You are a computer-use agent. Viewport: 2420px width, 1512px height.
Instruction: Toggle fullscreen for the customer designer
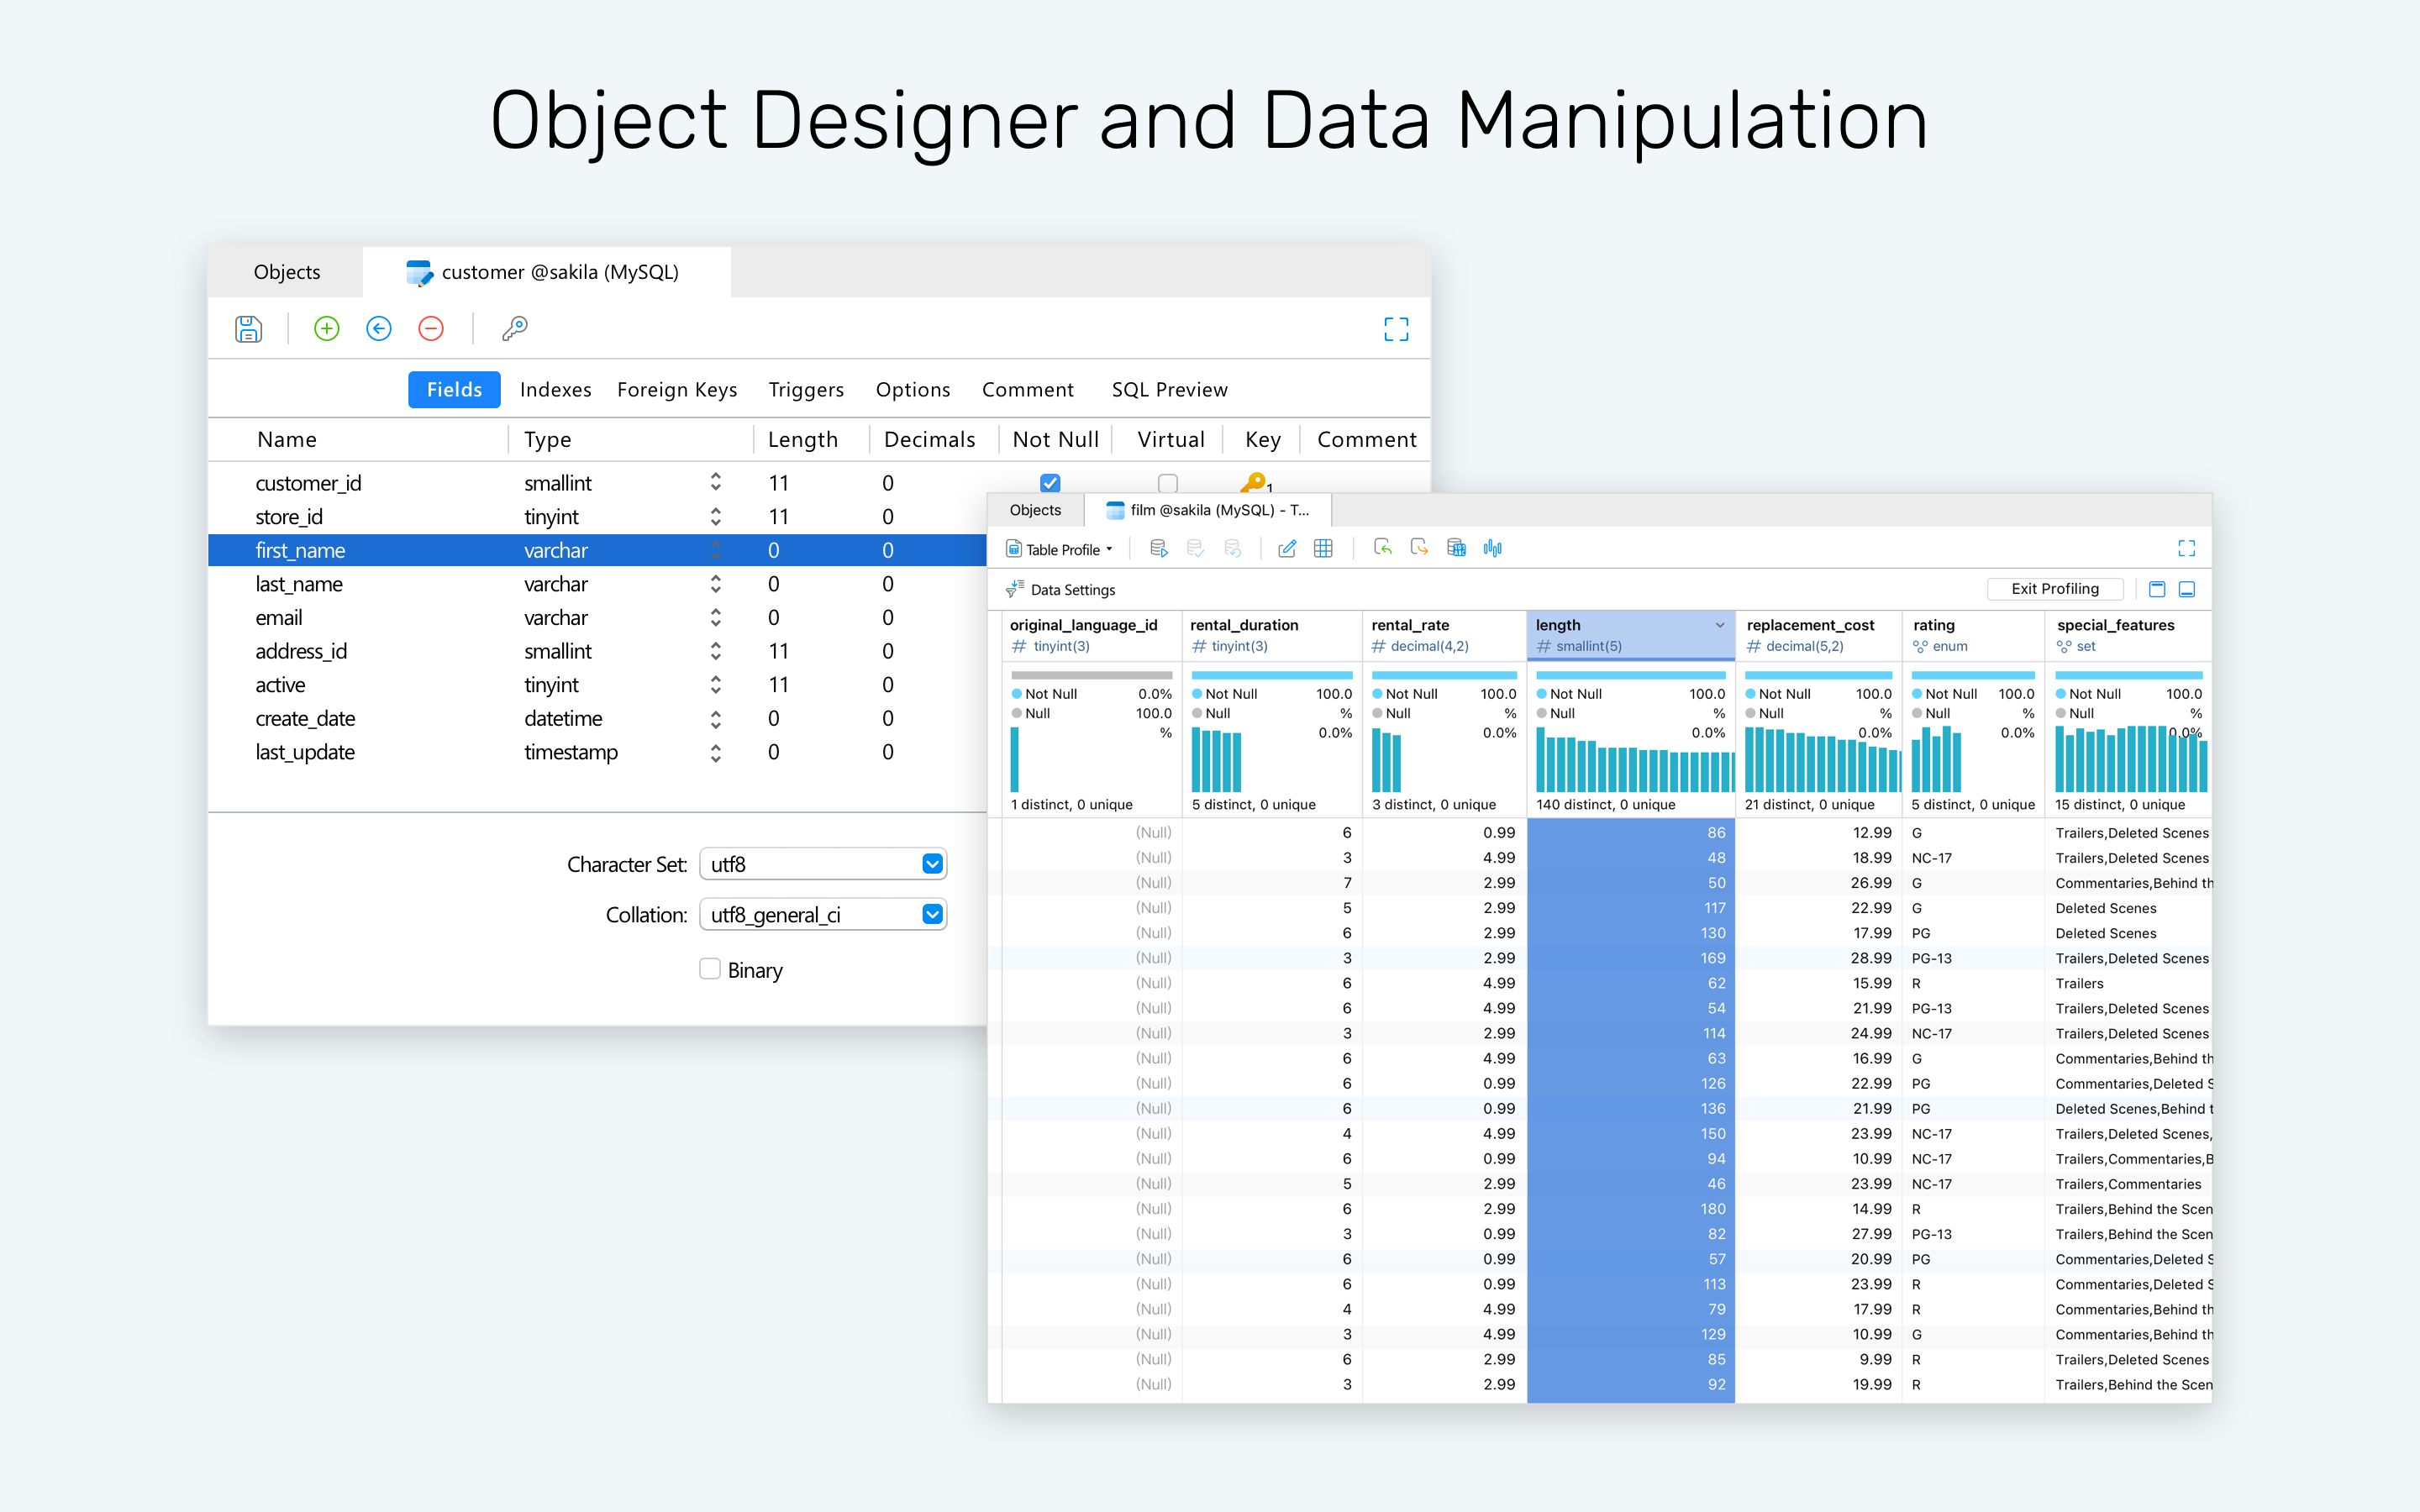pyautogui.click(x=1396, y=329)
